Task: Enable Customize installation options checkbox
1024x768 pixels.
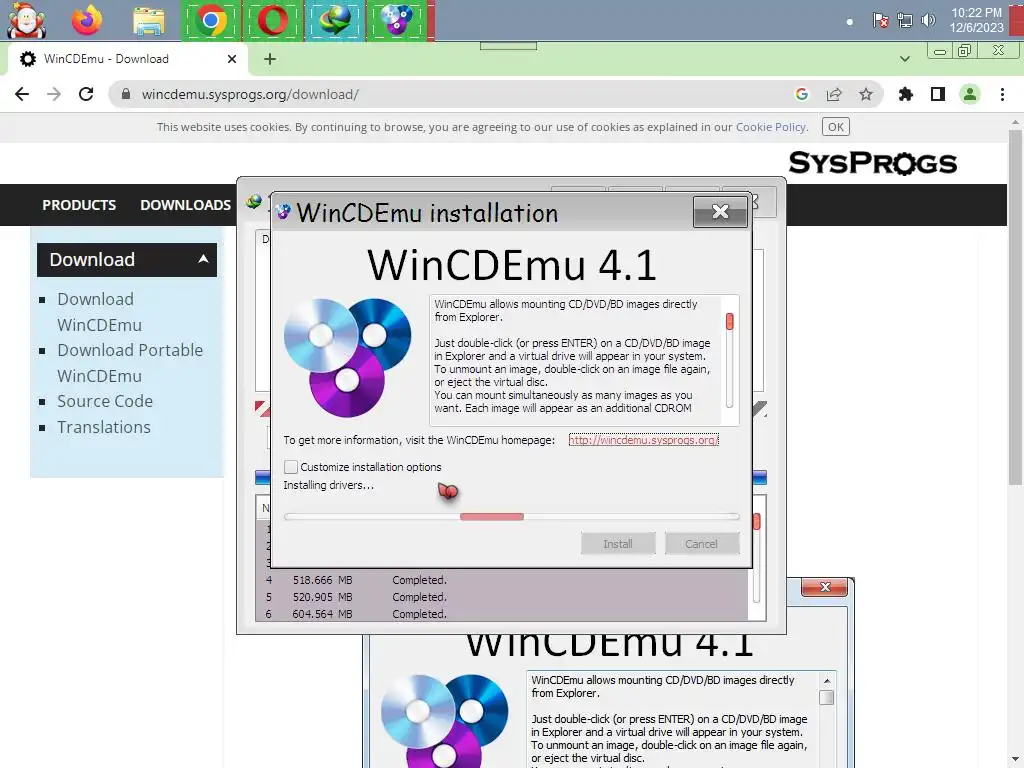Action: tap(291, 467)
